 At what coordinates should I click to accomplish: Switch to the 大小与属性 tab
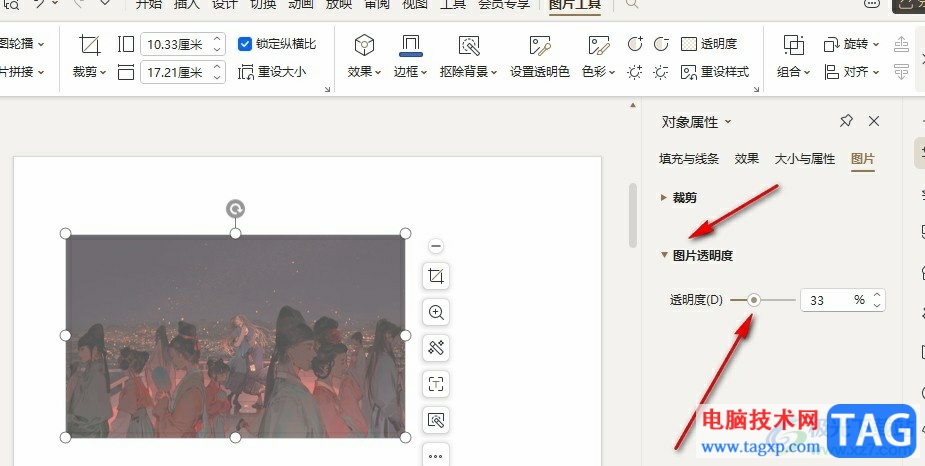805,159
